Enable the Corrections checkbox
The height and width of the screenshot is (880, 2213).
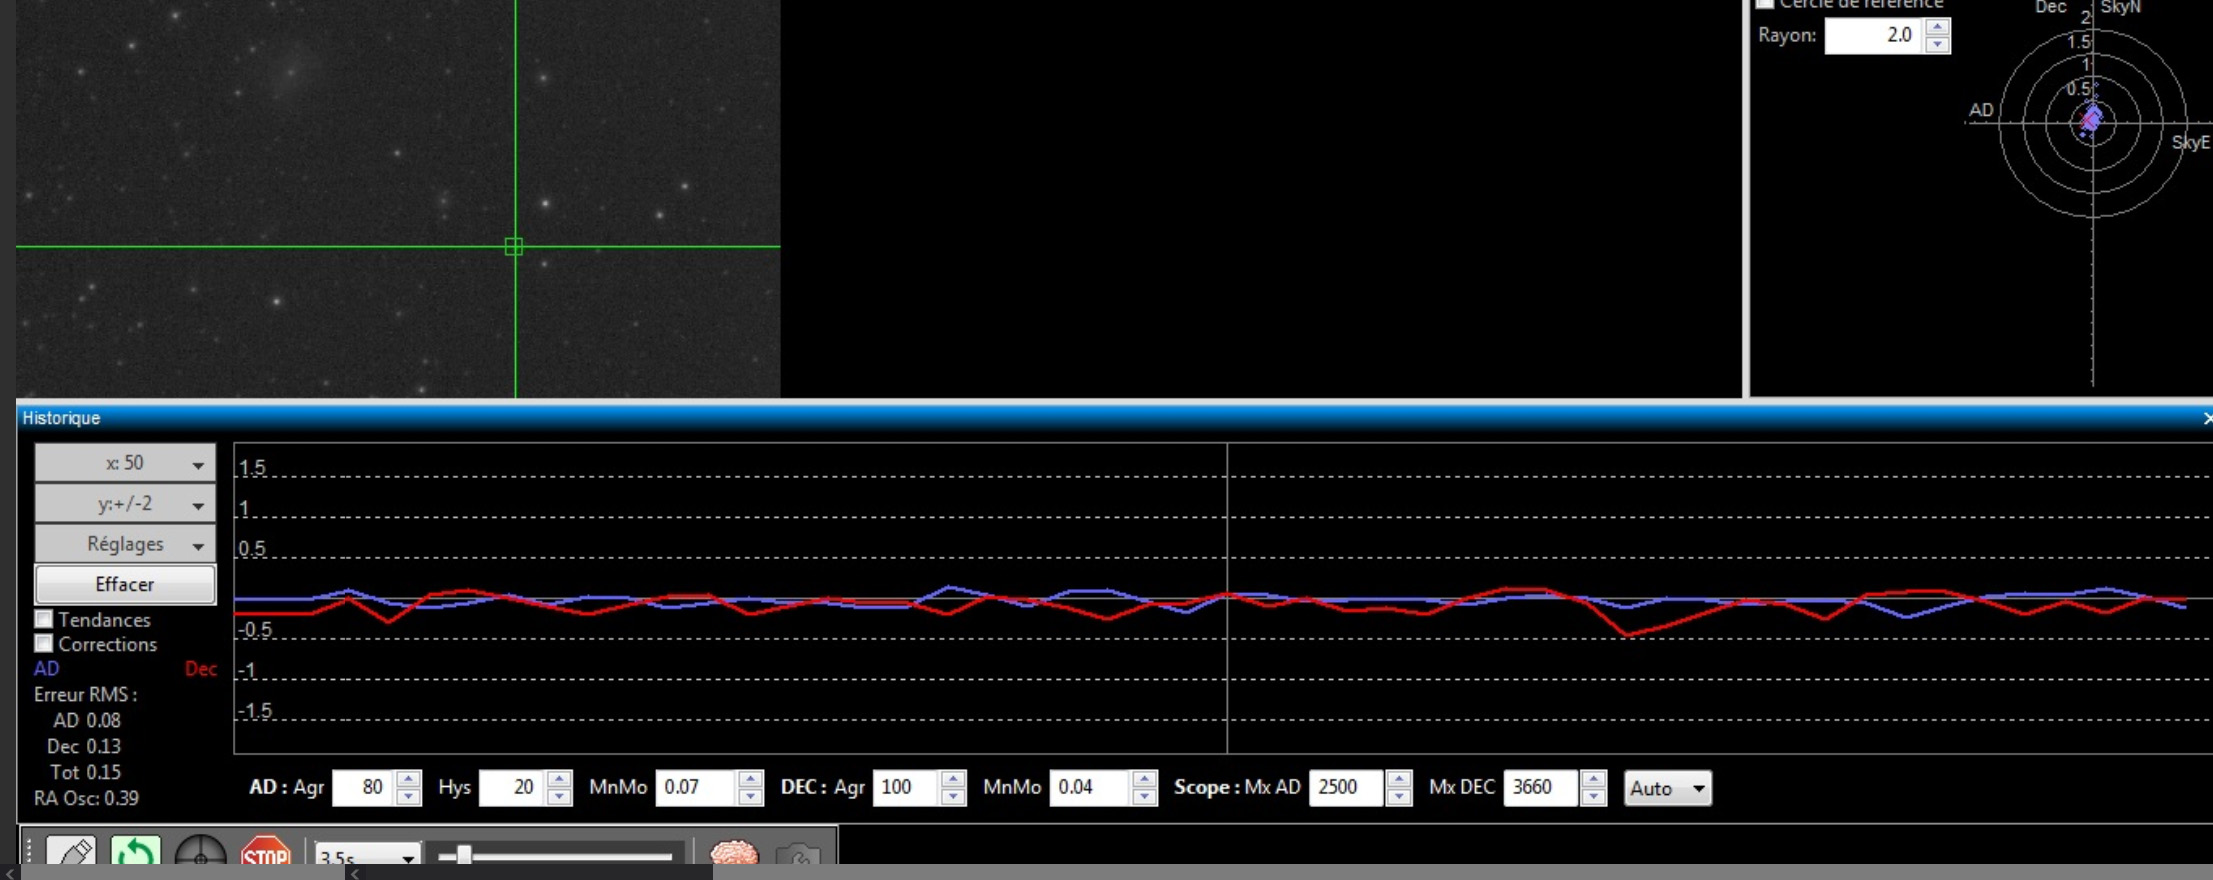tap(44, 644)
